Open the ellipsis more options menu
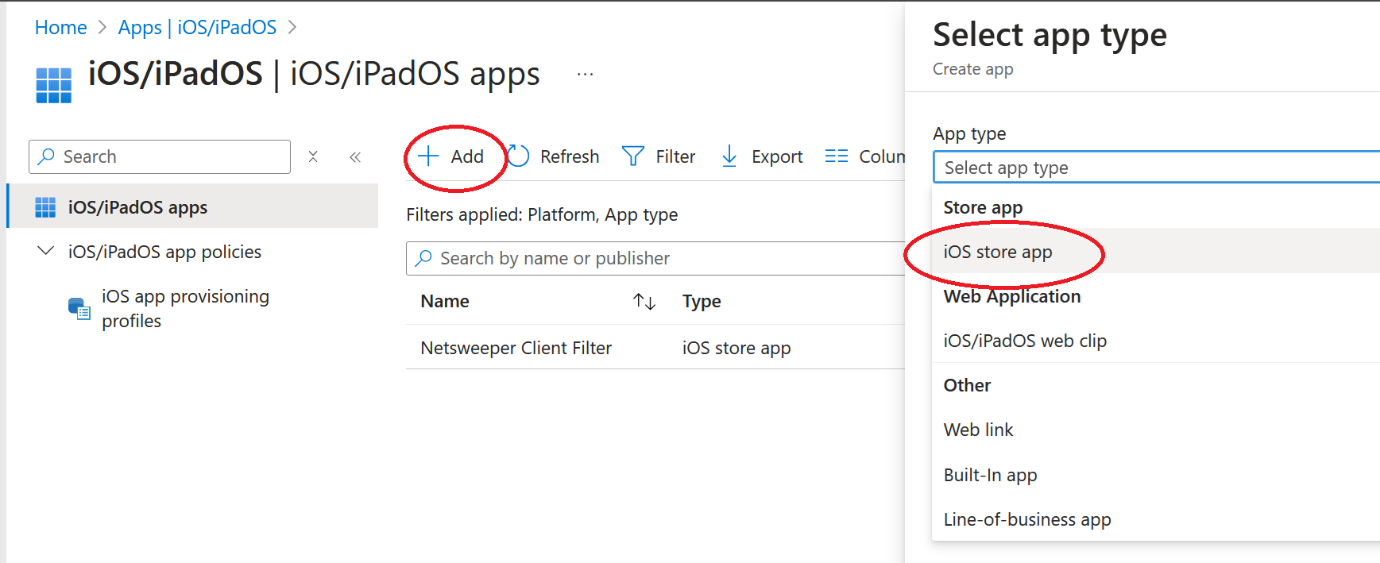The width and height of the screenshot is (1380, 563). point(585,74)
